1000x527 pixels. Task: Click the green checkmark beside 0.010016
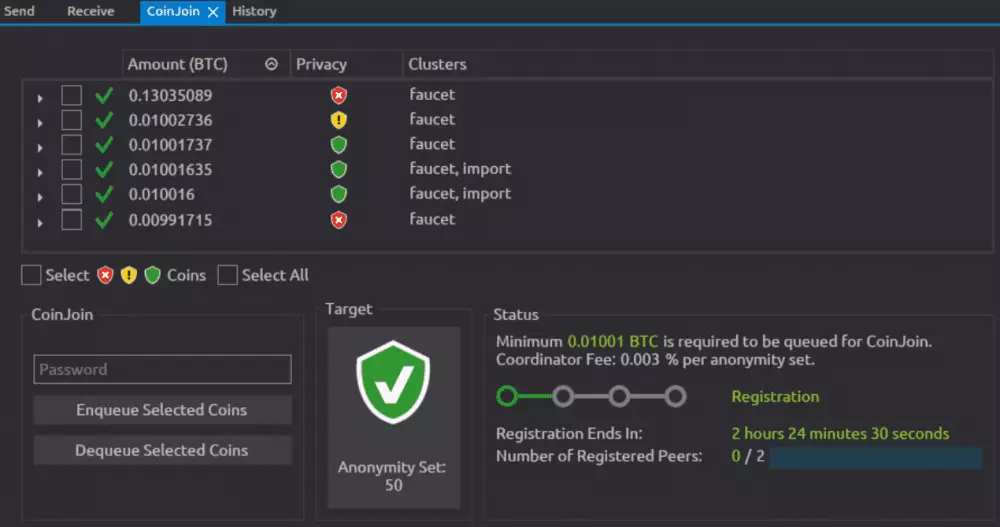click(x=104, y=194)
